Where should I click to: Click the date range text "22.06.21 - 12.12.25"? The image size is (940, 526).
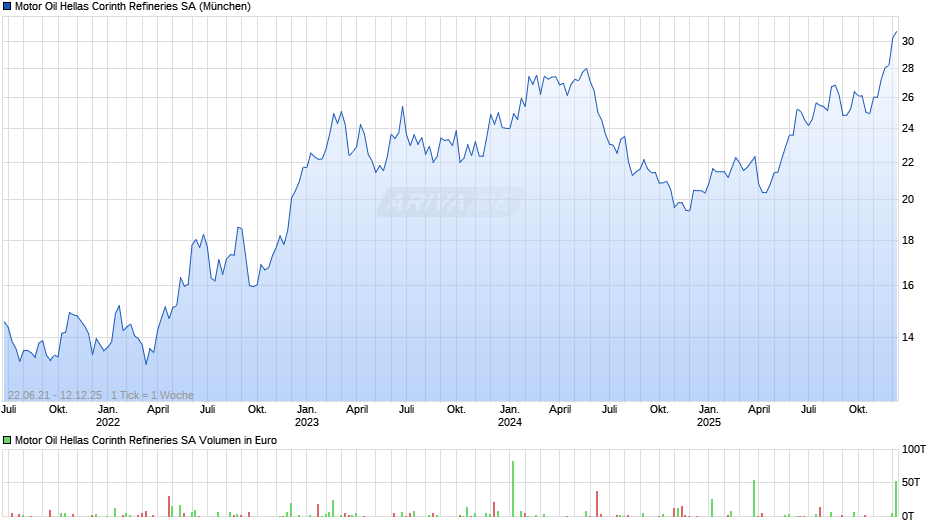point(55,395)
